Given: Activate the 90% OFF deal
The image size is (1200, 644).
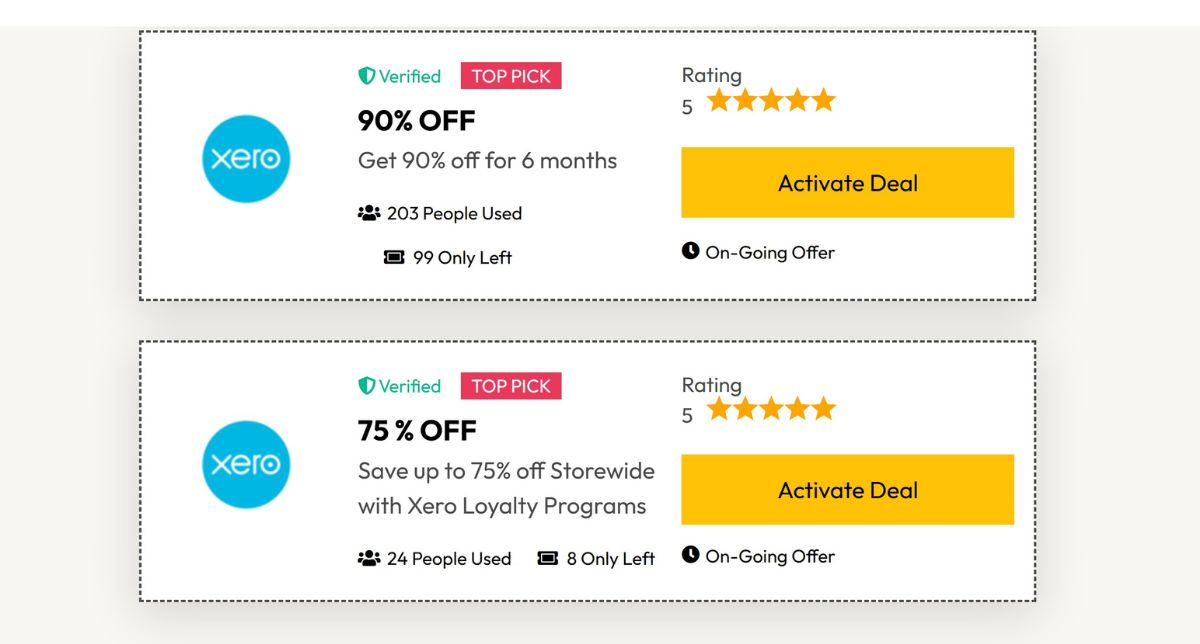Looking at the screenshot, I should 847,183.
